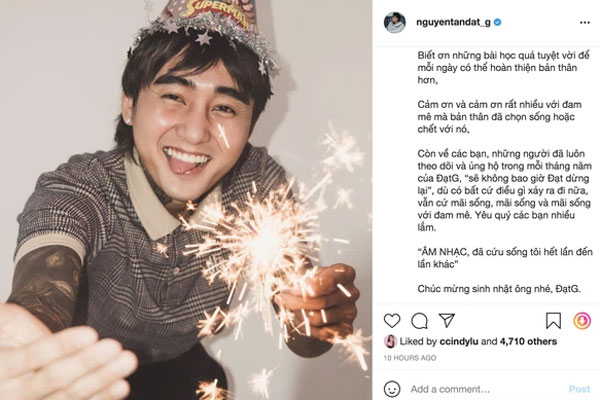Screen dimensions: 600x400
Task: Click the 10 HOURS AGO timestamp
Action: pos(410,358)
